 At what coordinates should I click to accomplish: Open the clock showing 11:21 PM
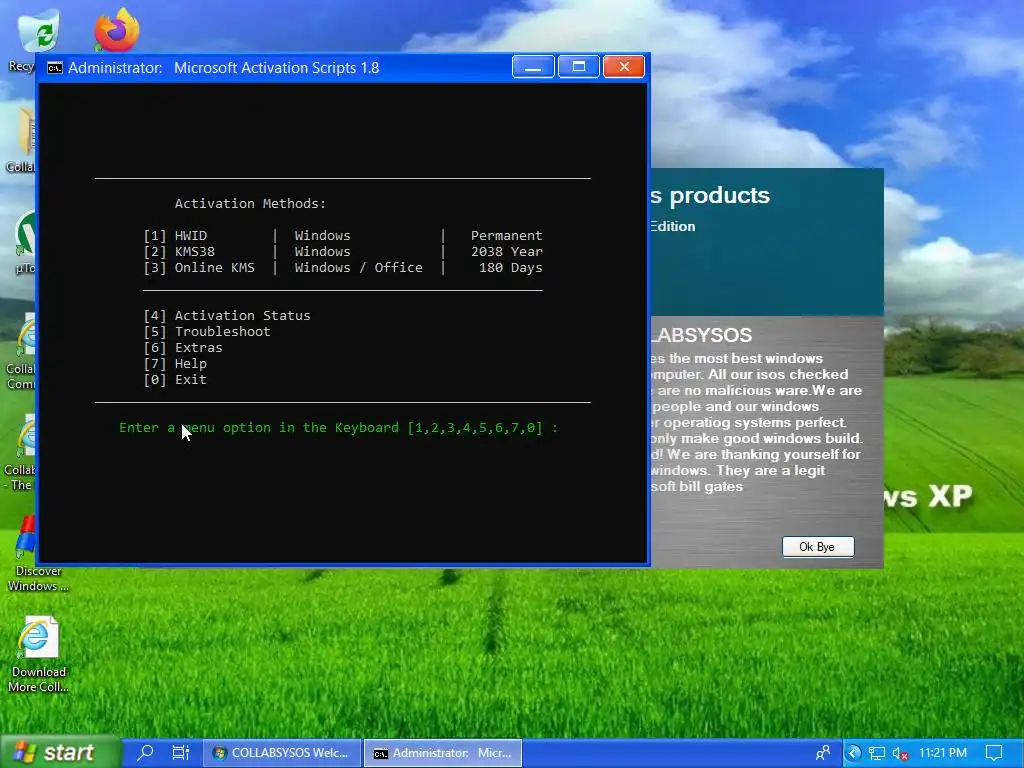click(942, 753)
